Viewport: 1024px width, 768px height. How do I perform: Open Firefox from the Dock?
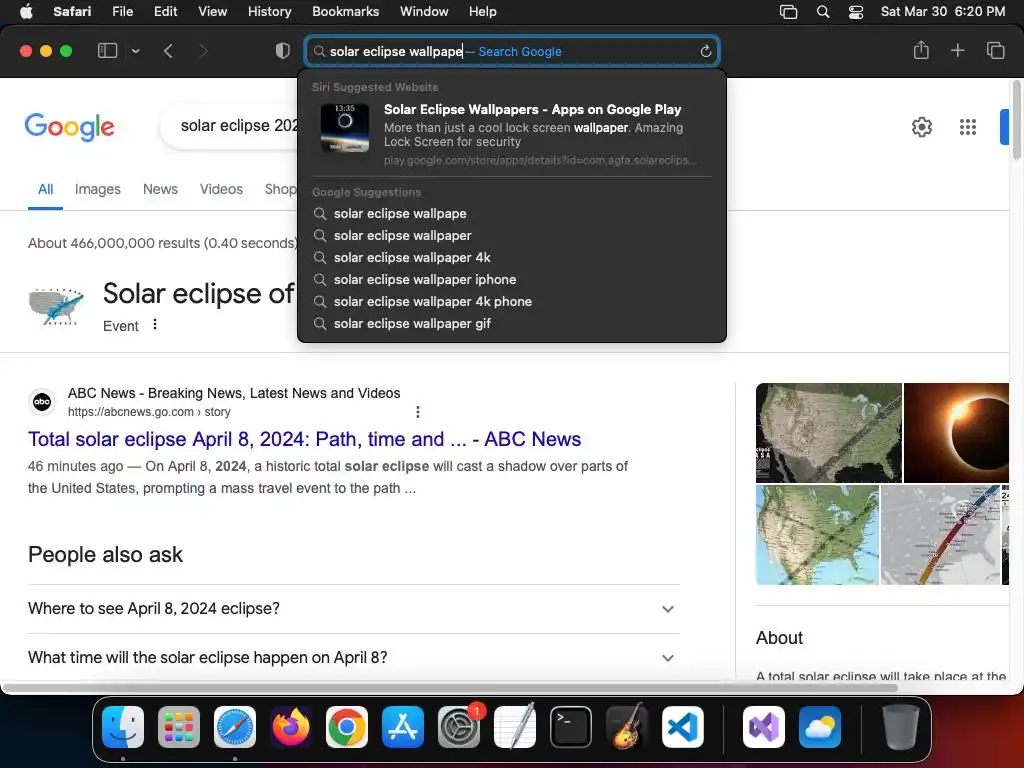point(291,727)
